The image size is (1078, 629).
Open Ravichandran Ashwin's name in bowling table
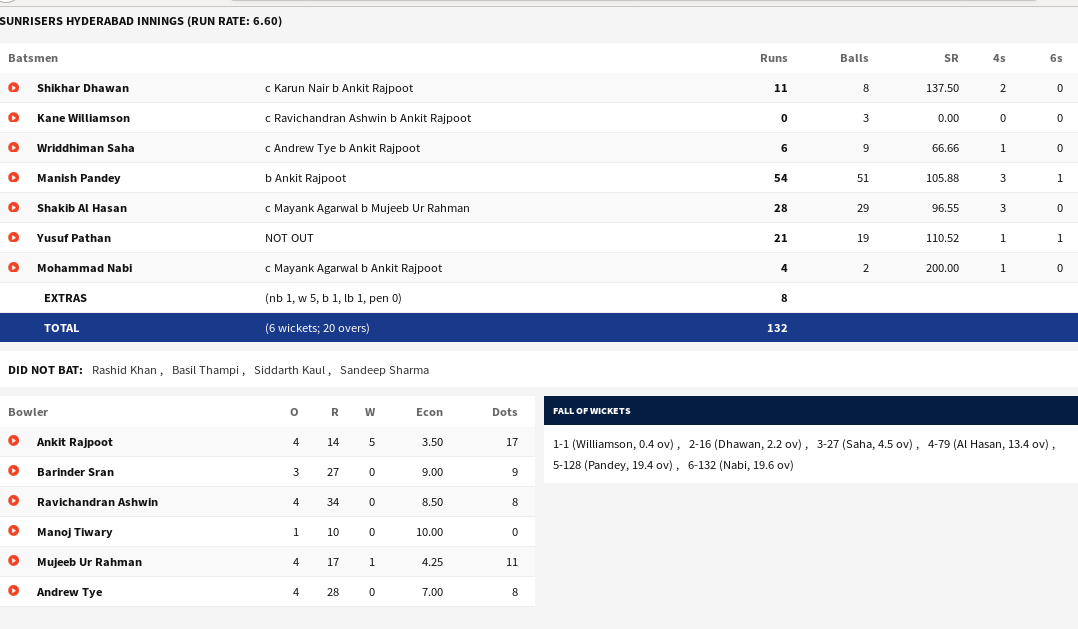coord(98,502)
